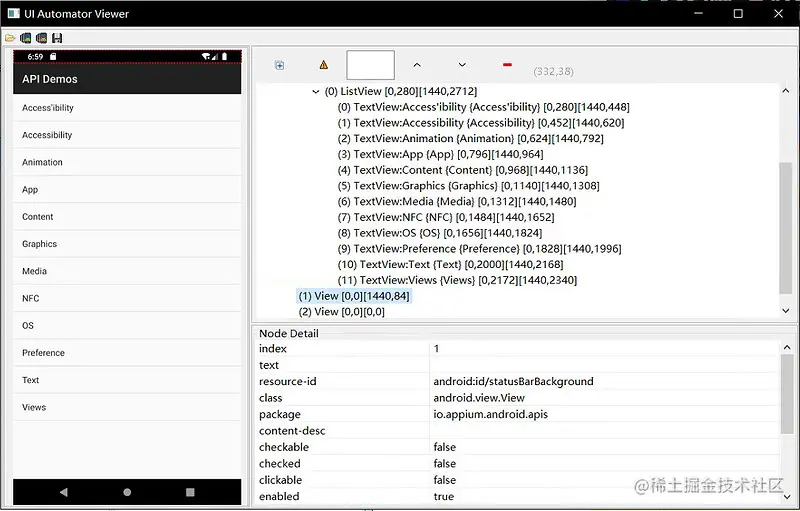This screenshot has height=511, width=800.
Task: Click App in the phone screenshot
Action: tap(127, 189)
